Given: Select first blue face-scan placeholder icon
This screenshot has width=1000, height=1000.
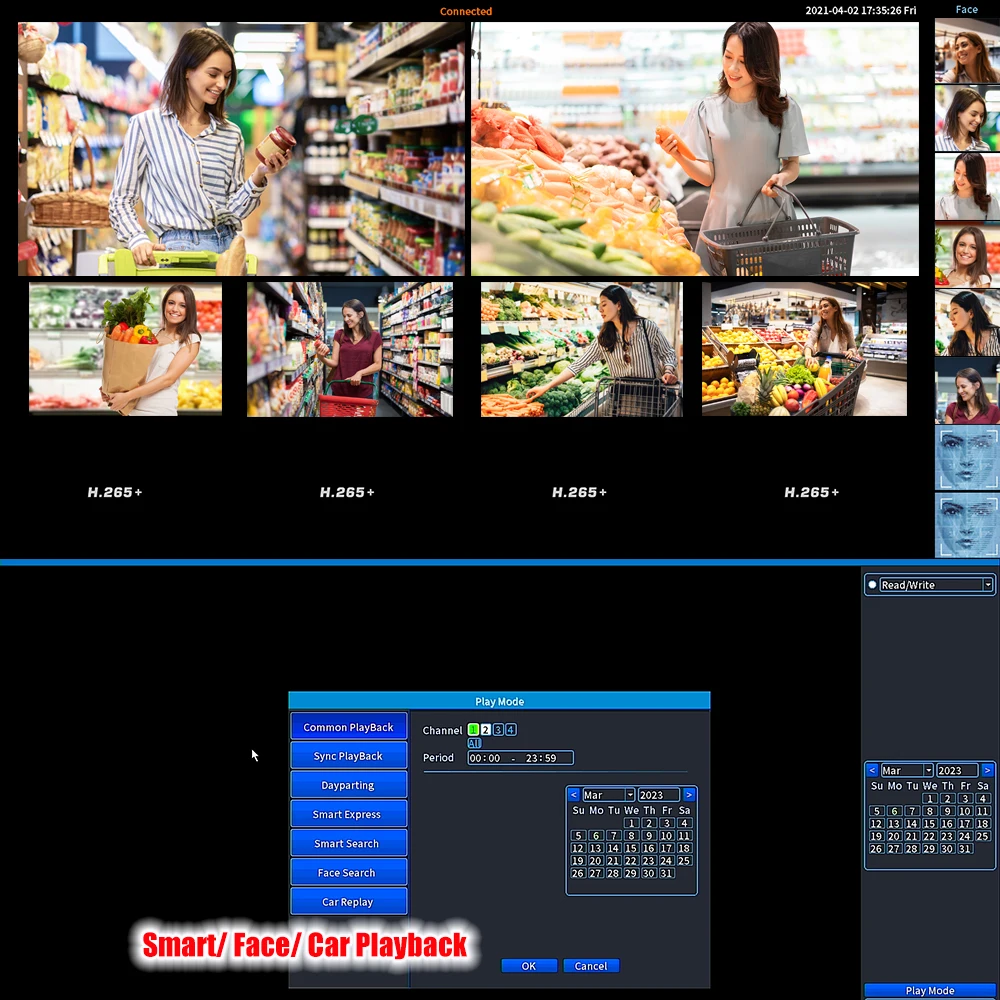Looking at the screenshot, I should tap(967, 459).
